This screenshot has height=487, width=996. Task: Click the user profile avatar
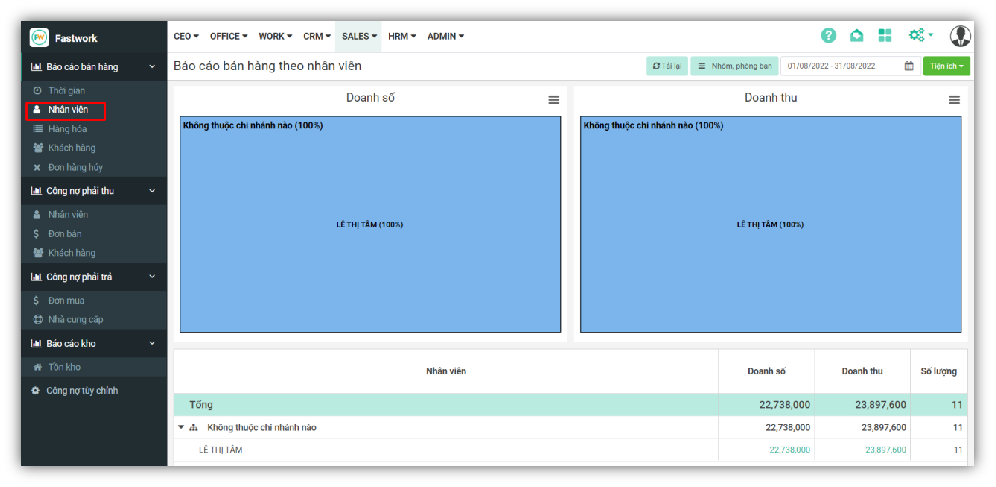(x=960, y=36)
